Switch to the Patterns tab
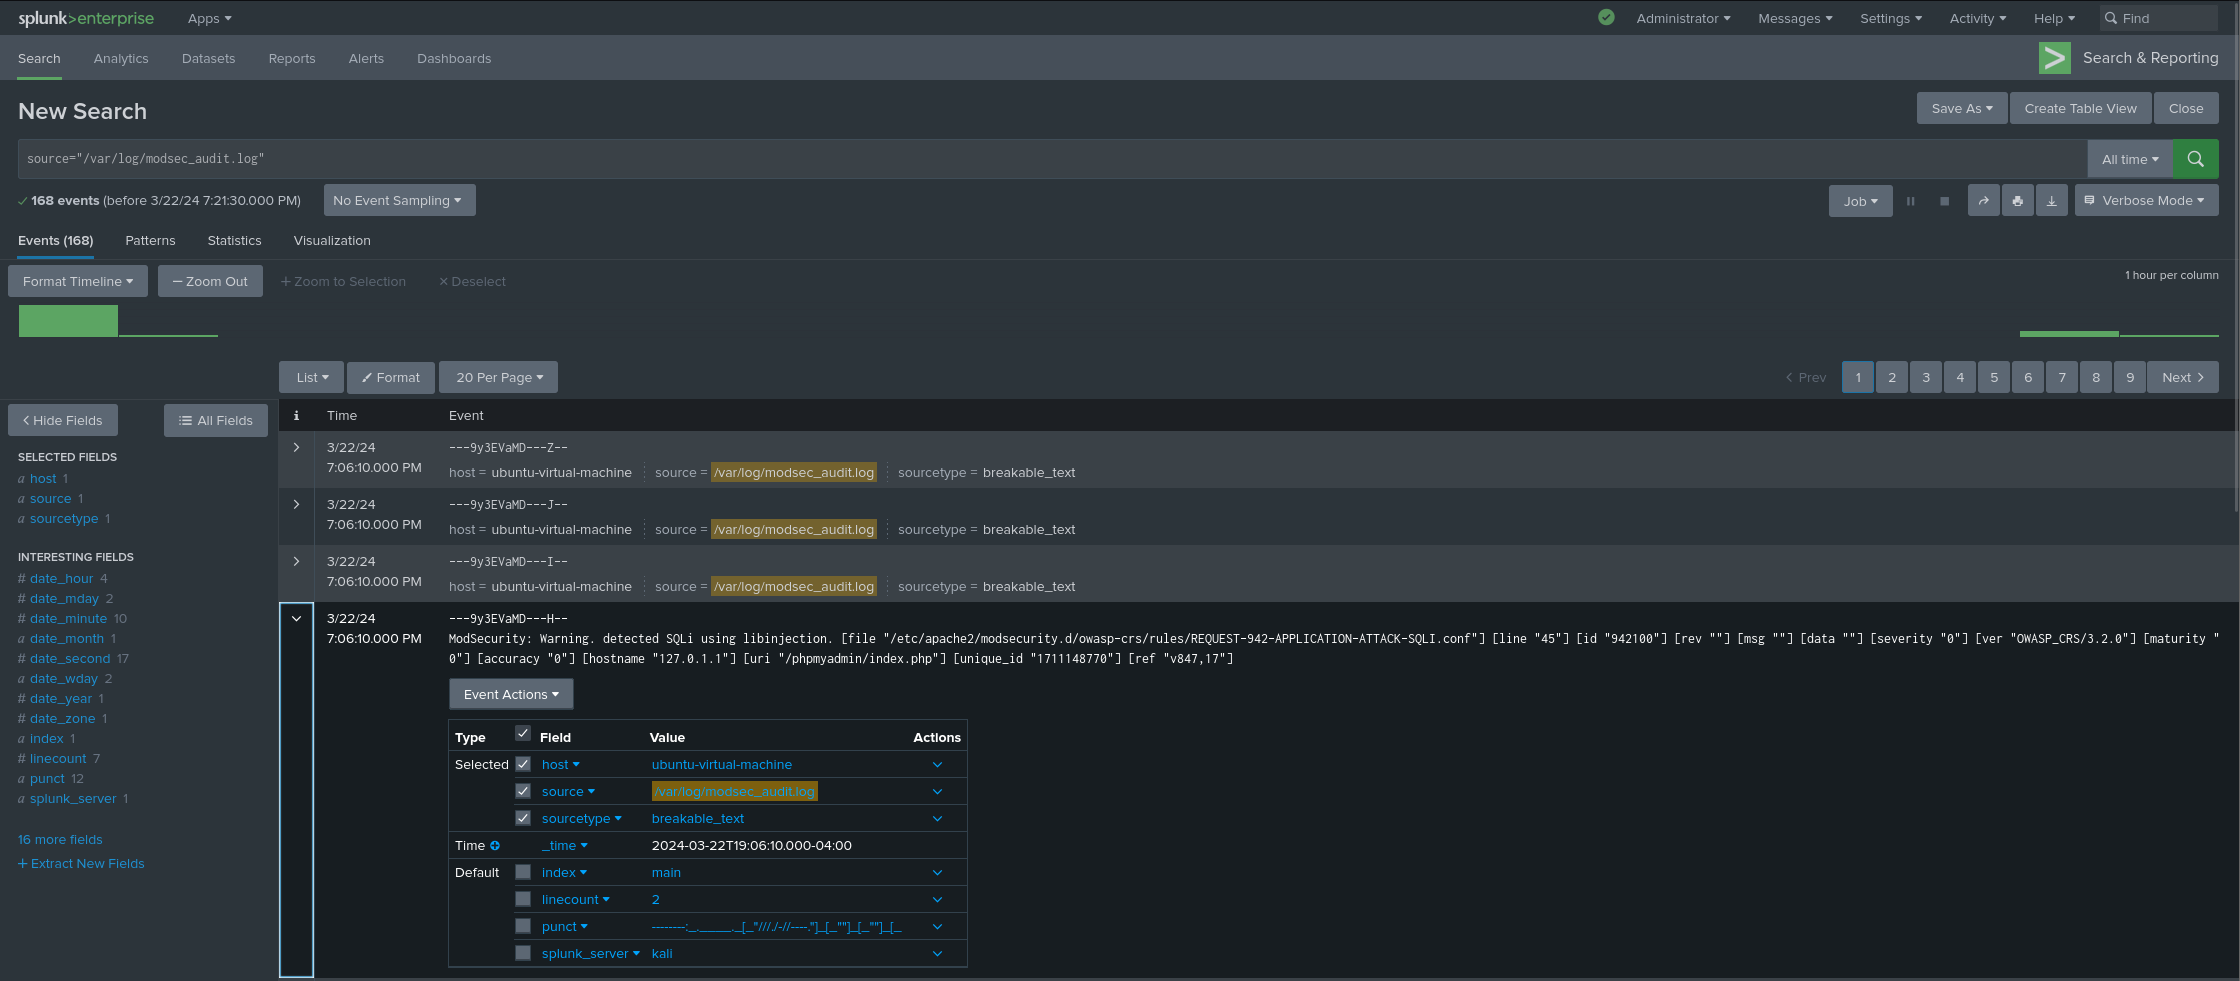This screenshot has width=2240, height=981. pos(150,240)
